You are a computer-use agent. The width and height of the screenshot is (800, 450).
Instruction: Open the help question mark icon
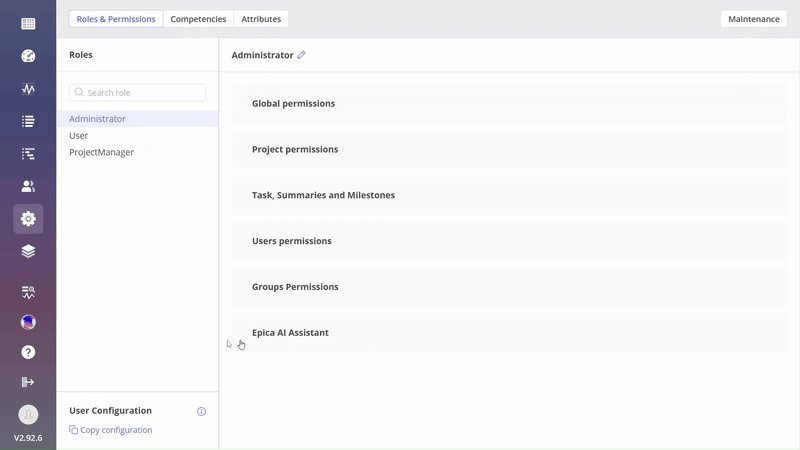(28, 352)
